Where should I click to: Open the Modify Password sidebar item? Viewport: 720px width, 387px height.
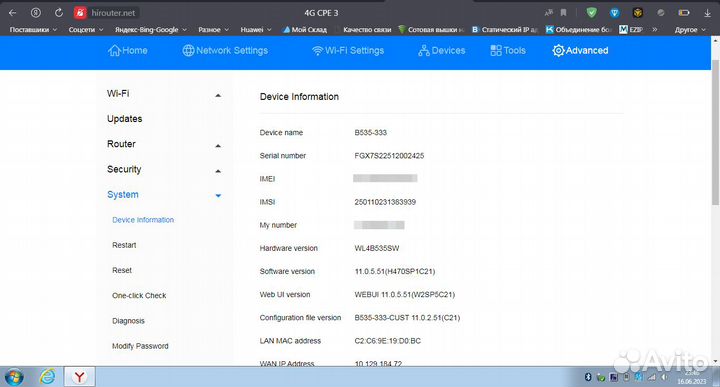point(140,346)
